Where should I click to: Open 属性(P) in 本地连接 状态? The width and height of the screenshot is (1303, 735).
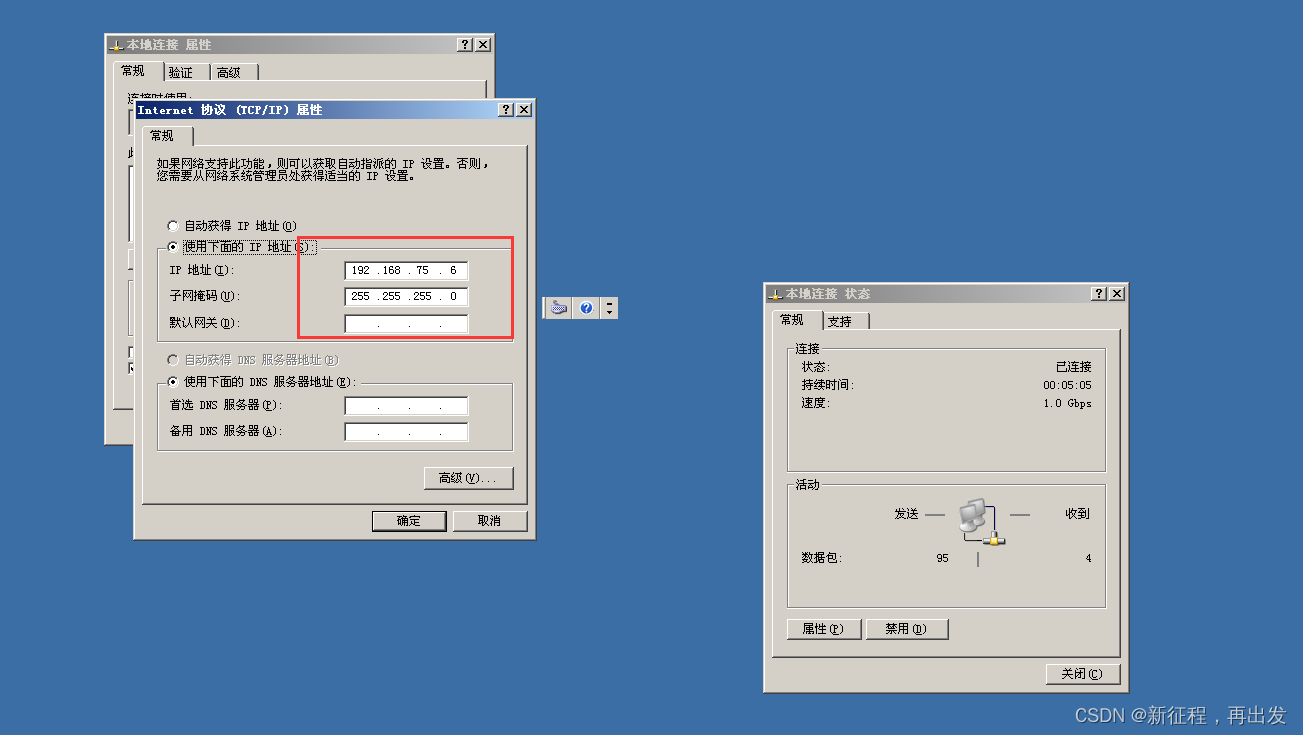[x=824, y=629]
